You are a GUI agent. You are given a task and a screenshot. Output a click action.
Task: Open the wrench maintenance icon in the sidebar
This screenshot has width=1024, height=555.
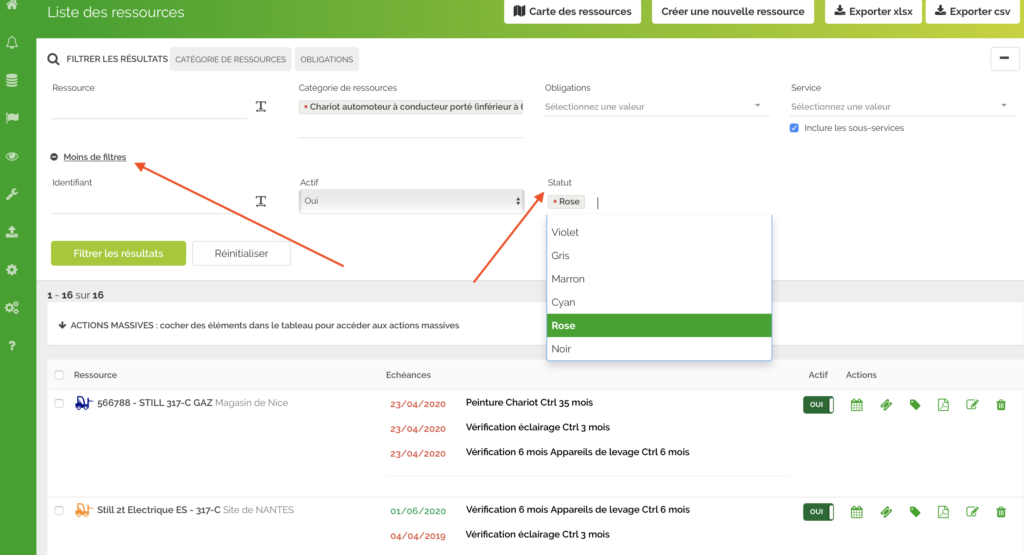click(x=12, y=194)
